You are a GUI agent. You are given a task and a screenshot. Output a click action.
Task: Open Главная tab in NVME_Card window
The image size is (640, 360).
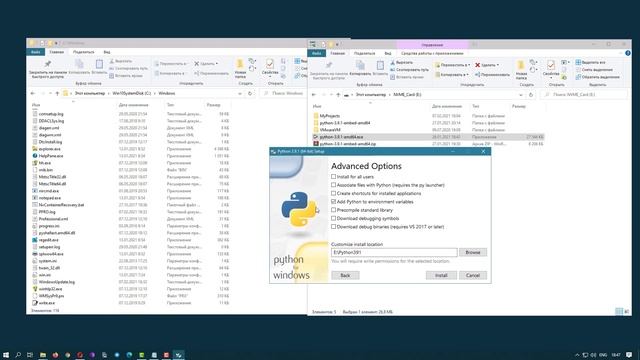coord(338,53)
